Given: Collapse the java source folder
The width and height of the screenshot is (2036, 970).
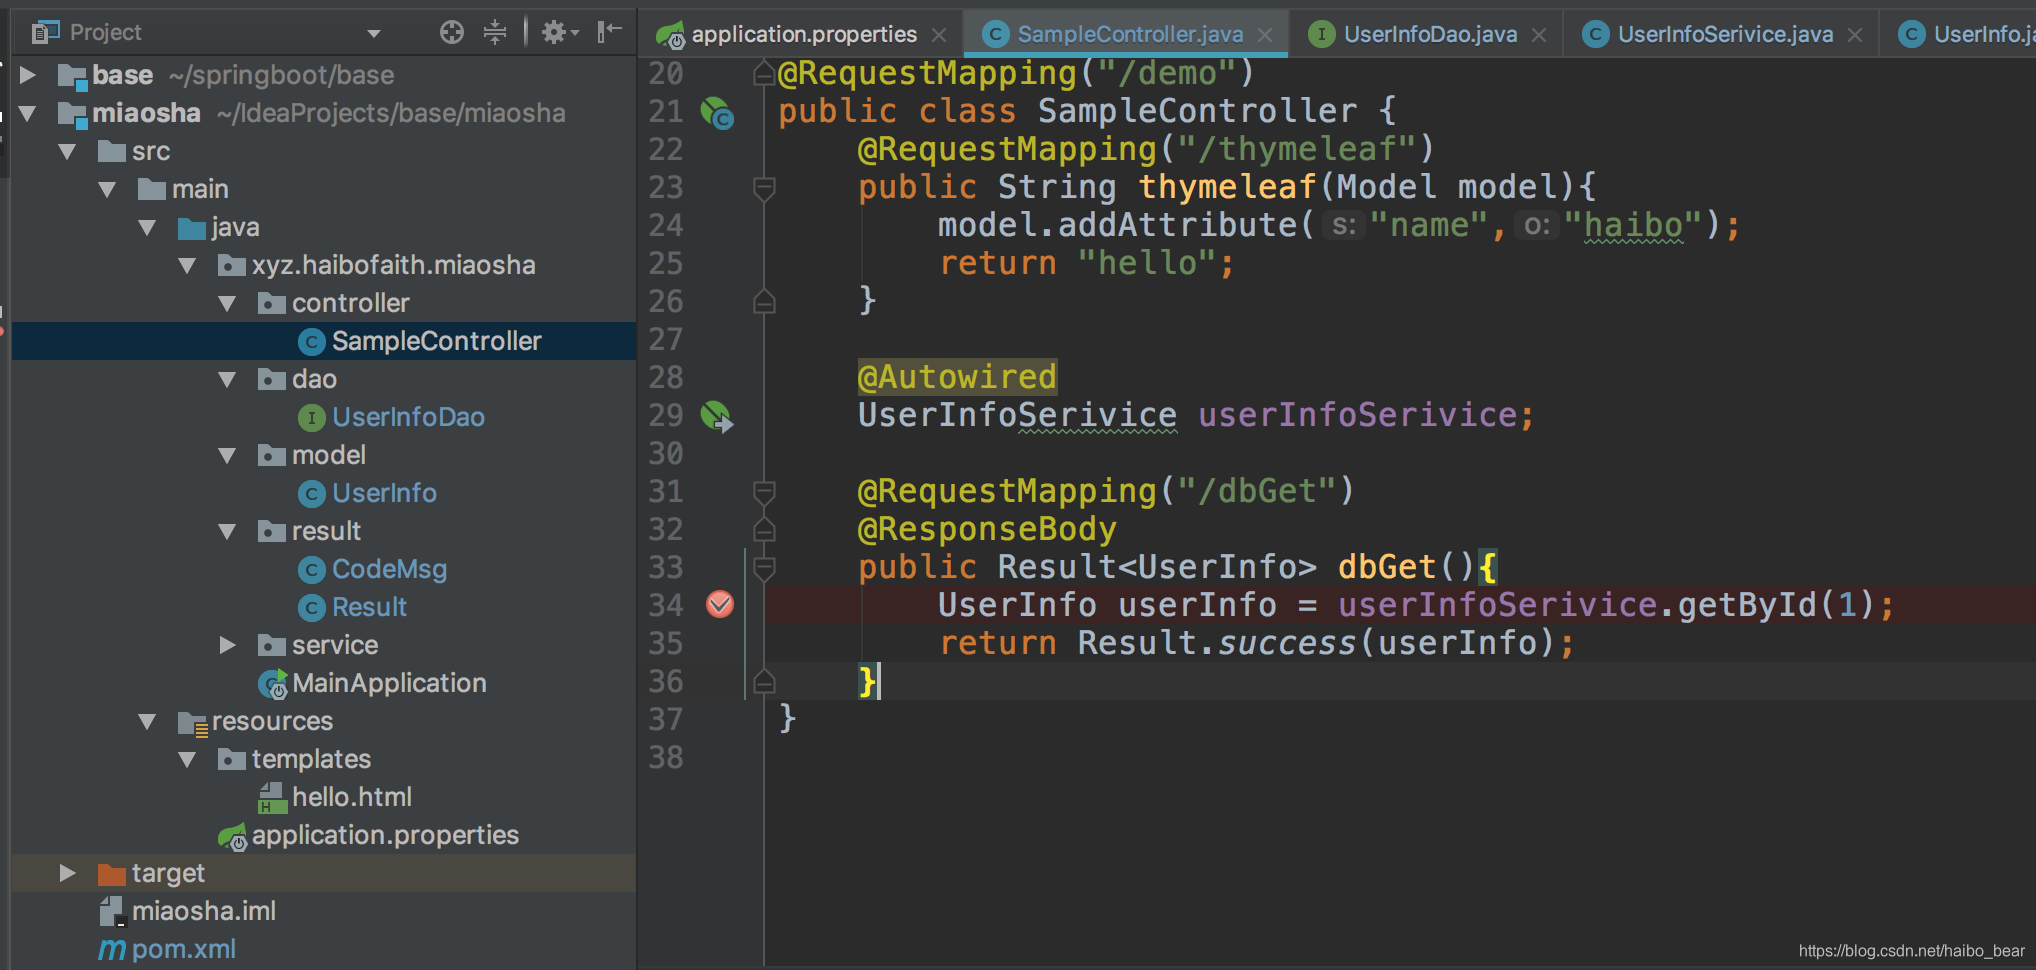Looking at the screenshot, I should pos(148,227).
